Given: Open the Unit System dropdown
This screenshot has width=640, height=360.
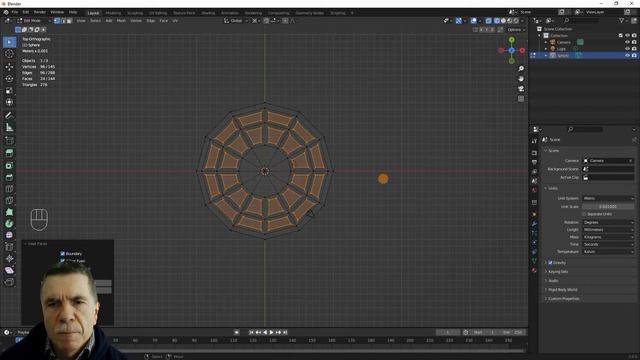Looking at the screenshot, I should [x=608, y=198].
